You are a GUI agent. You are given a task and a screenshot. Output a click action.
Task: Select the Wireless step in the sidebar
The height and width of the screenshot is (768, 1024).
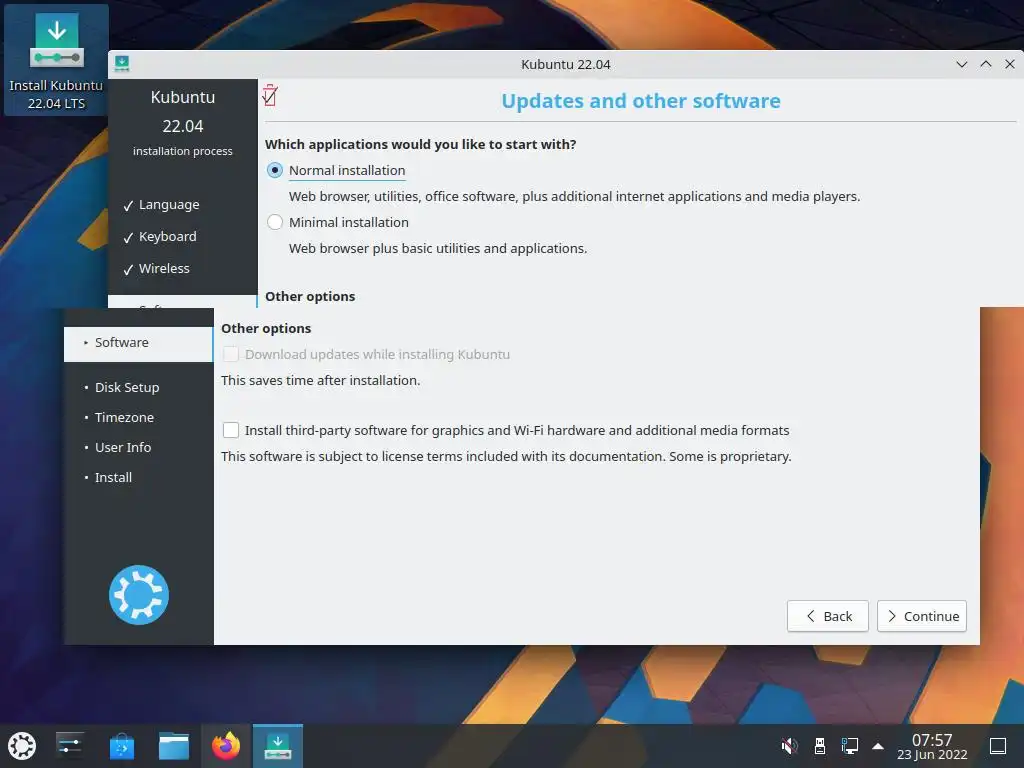point(164,268)
